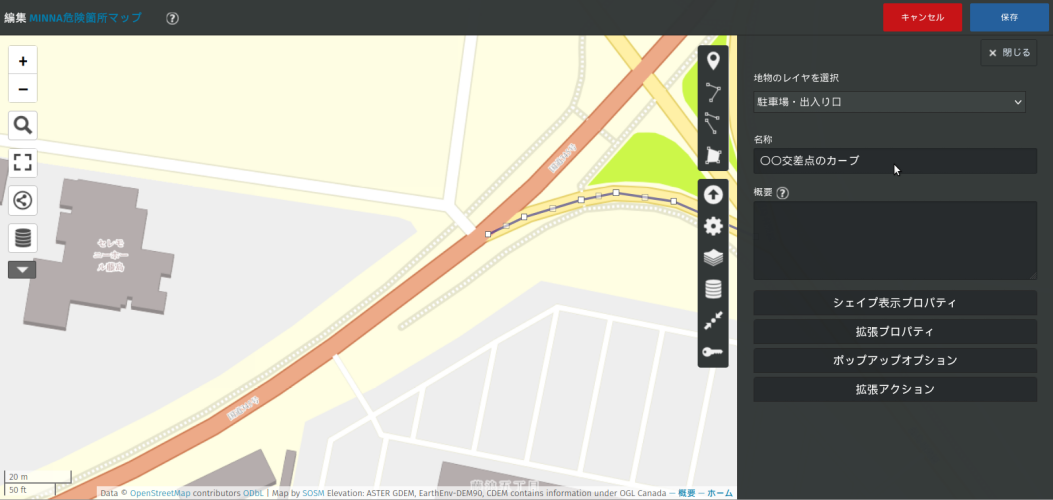The height and width of the screenshot is (500, 1053).
Task: Expand シェイプ表示プロパティ section
Action: point(894,303)
